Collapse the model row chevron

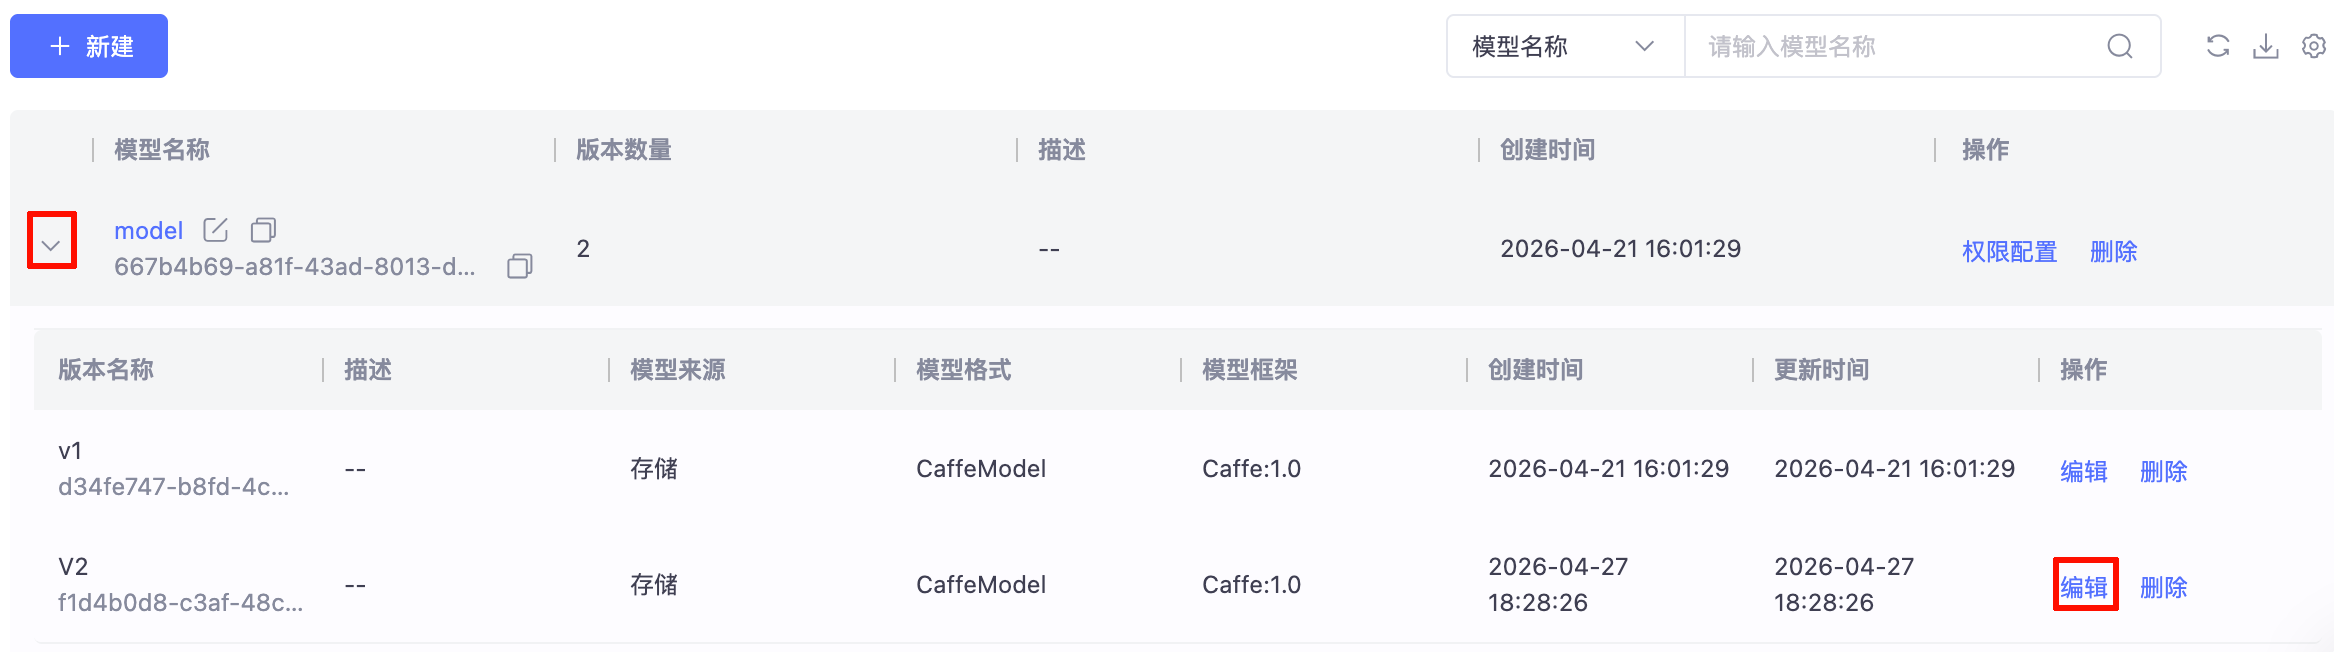pos(51,245)
